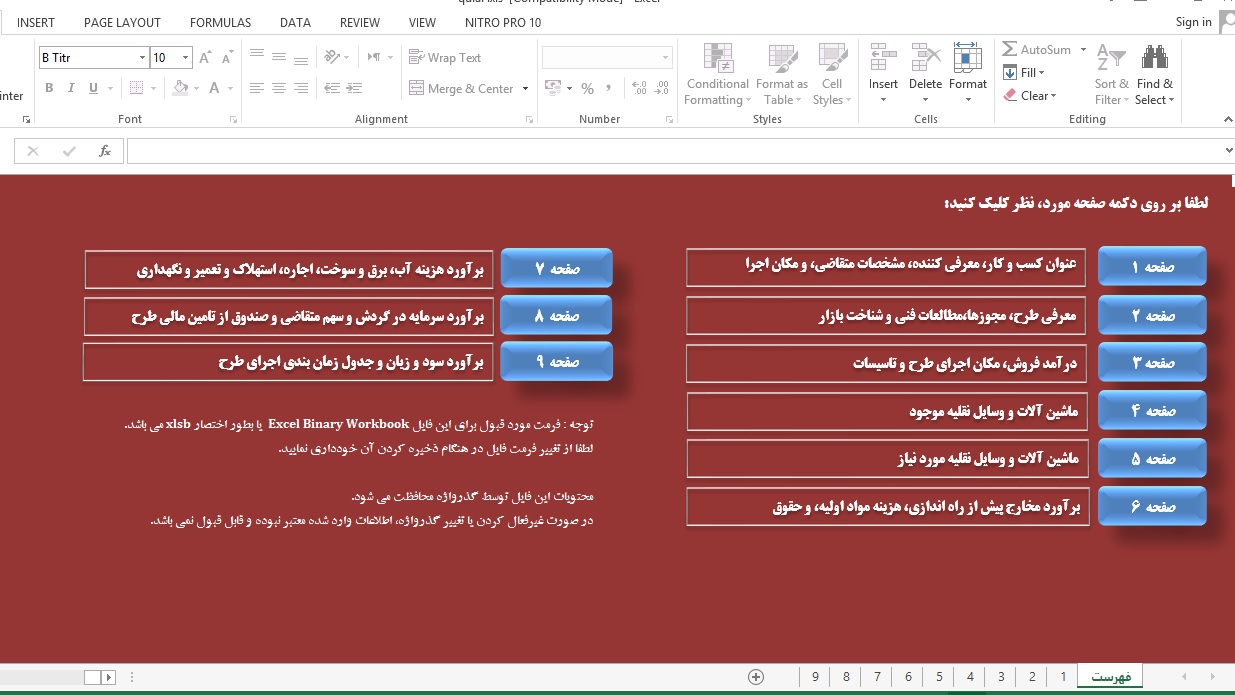
Task: Toggle Italic formatting
Action: point(71,88)
